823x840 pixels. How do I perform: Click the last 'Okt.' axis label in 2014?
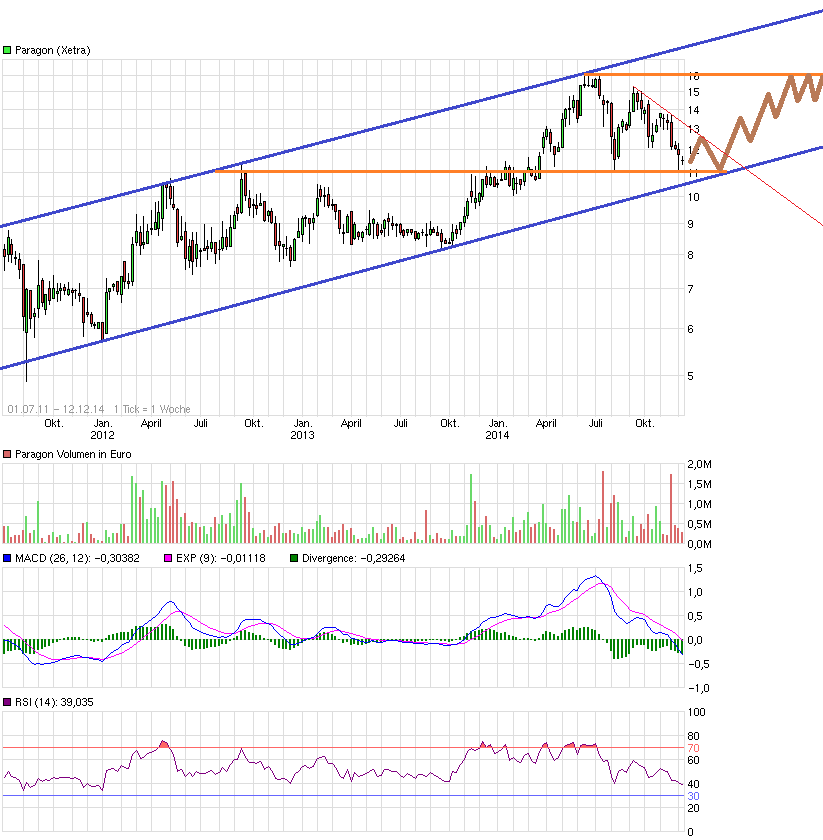click(645, 423)
